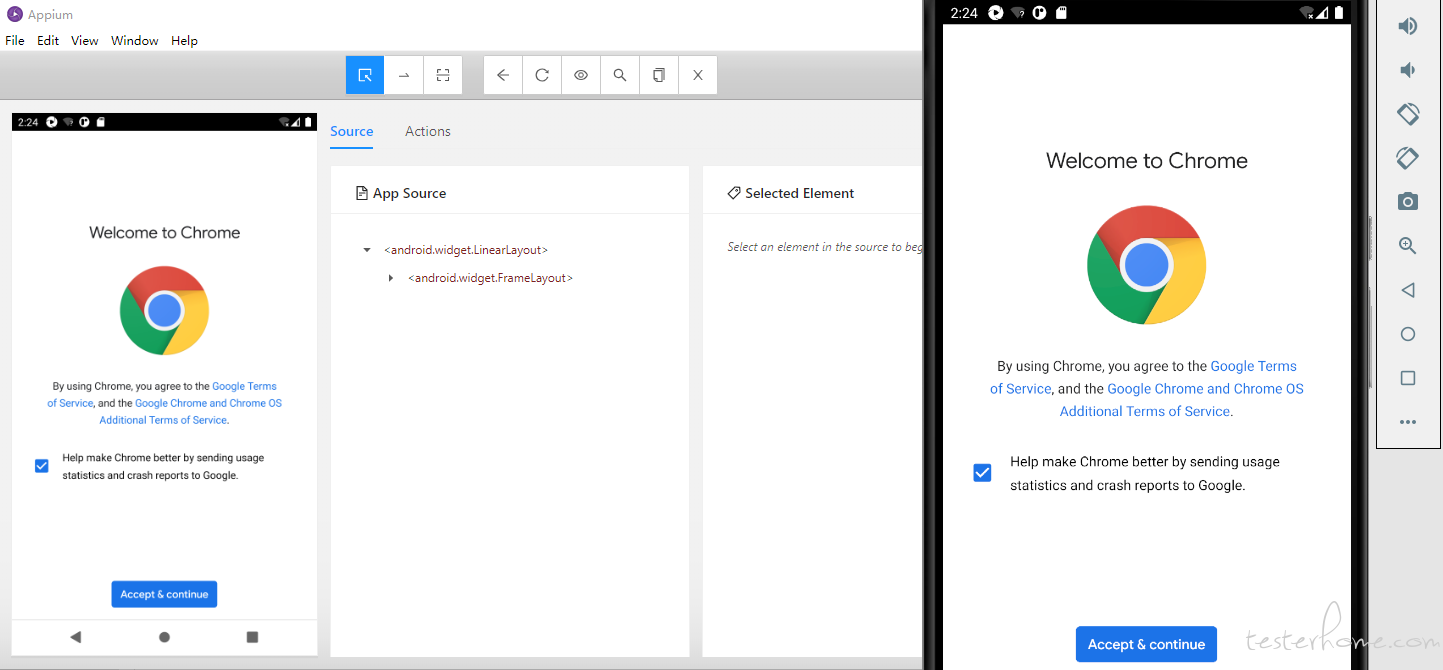Click the Back arrow in Appium toolbar
This screenshot has height=670, width=1443.
click(x=503, y=75)
